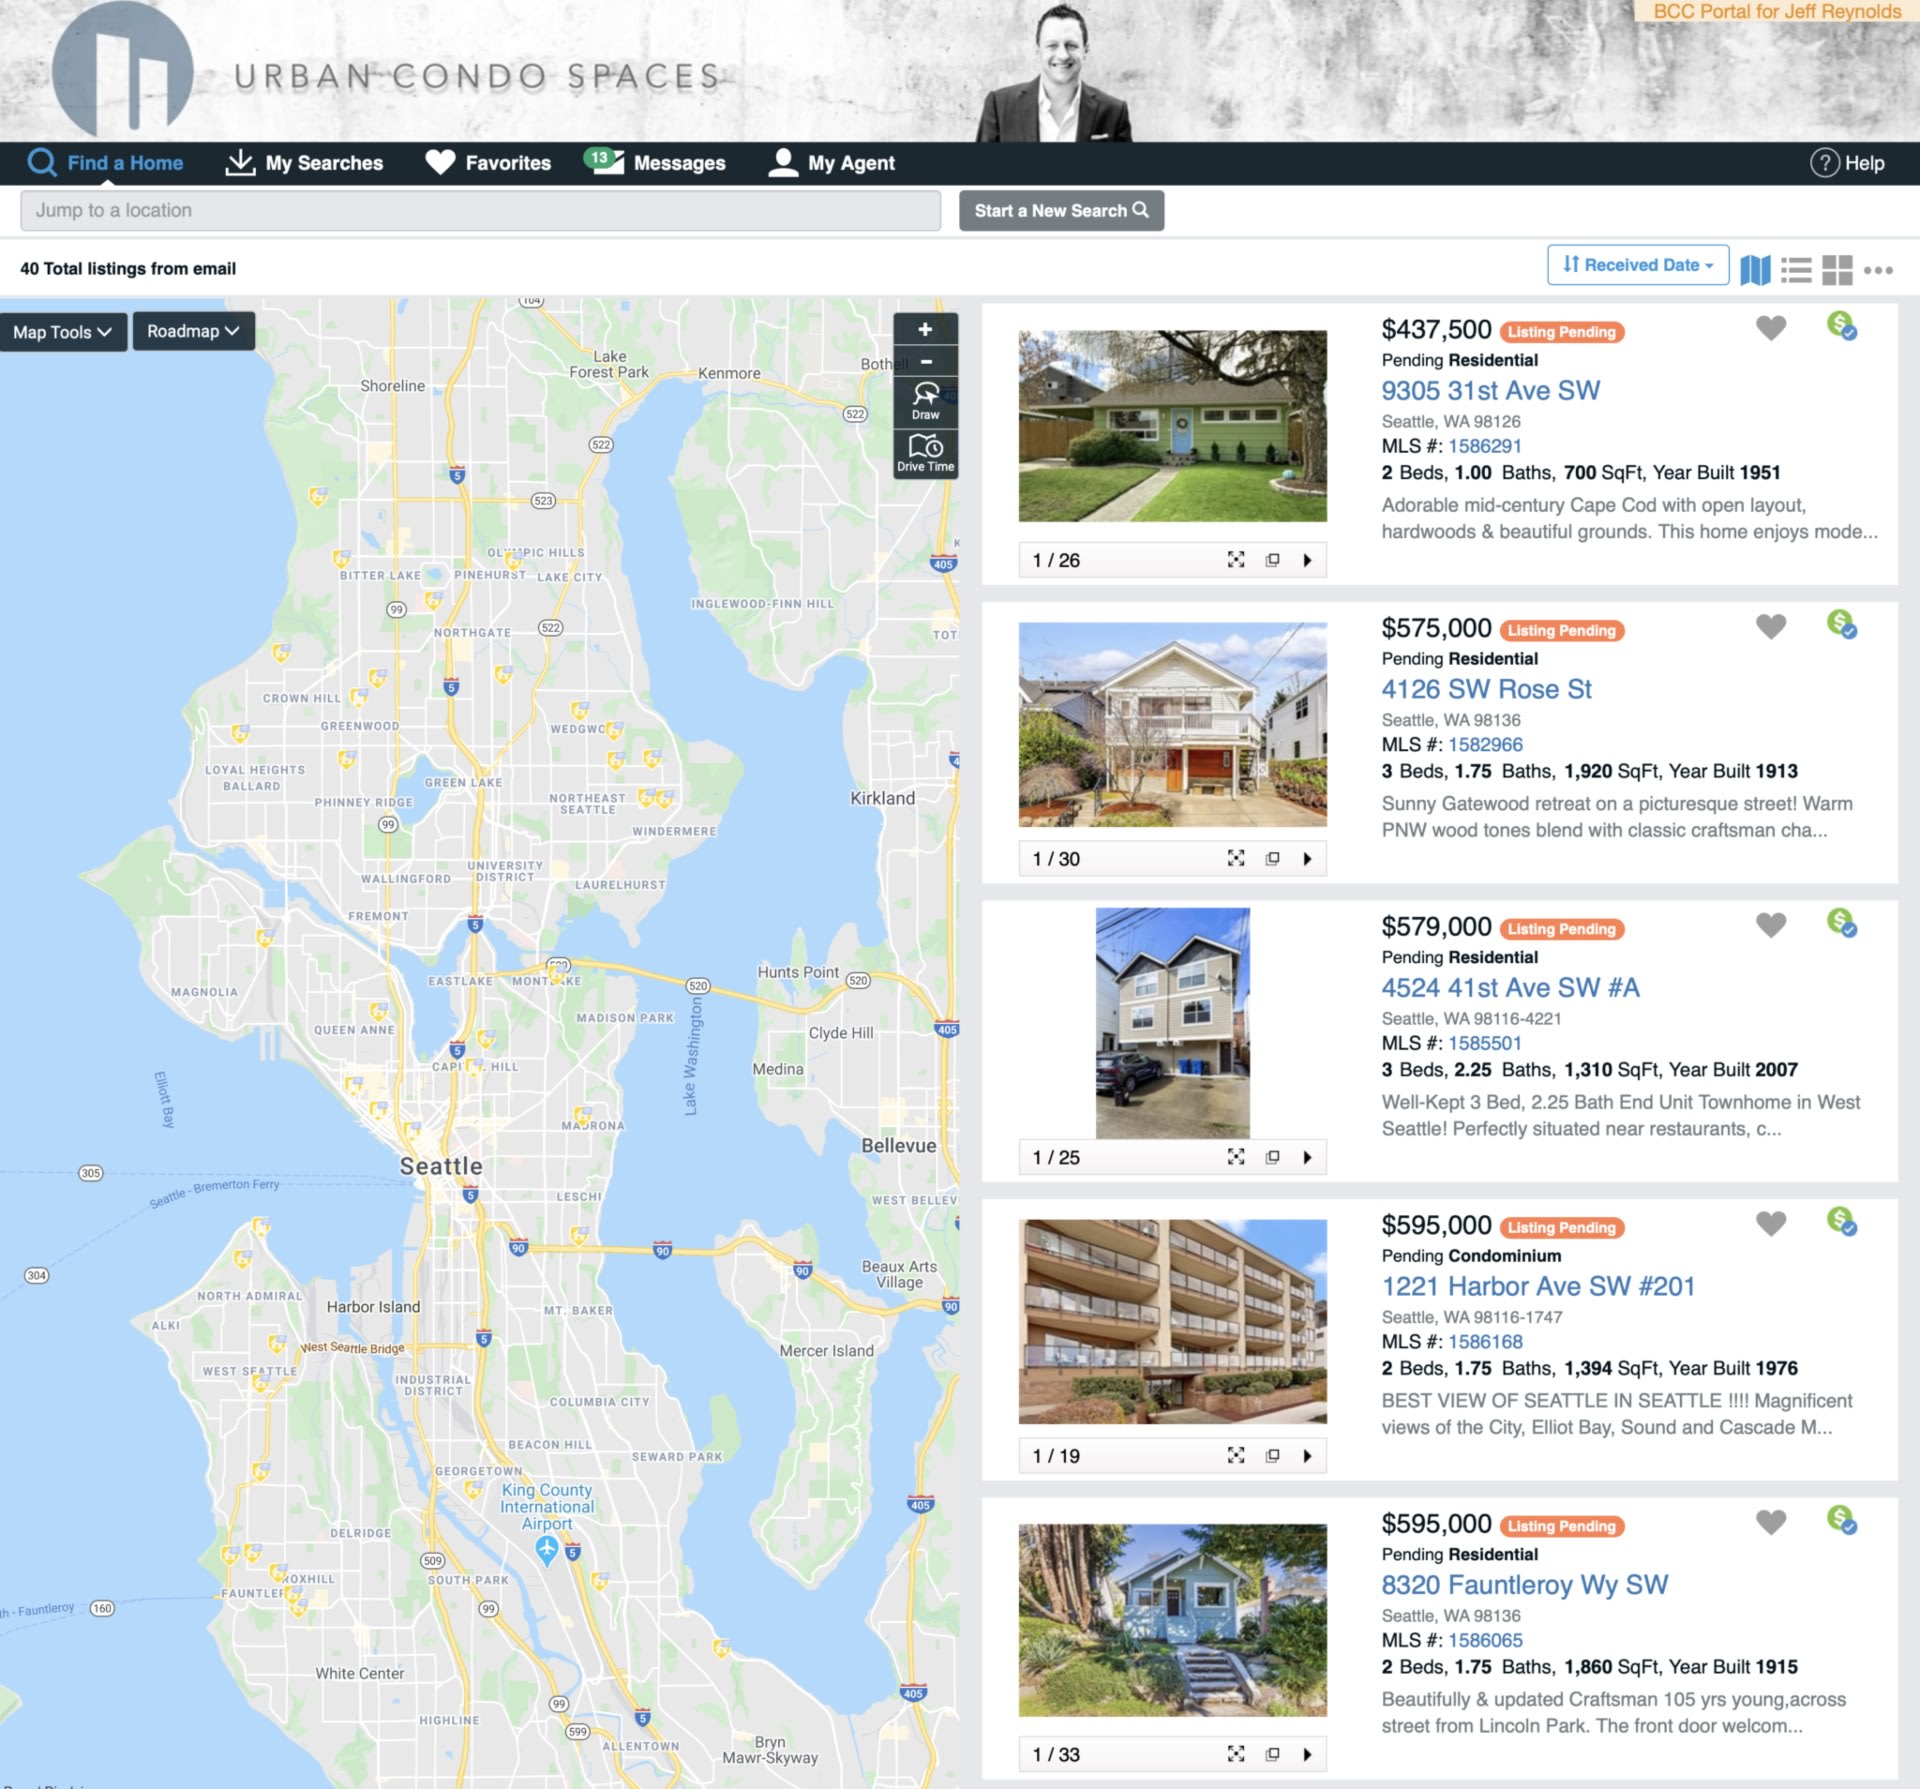Expand the Map Tools dropdown
This screenshot has width=1920, height=1789.
click(62, 331)
